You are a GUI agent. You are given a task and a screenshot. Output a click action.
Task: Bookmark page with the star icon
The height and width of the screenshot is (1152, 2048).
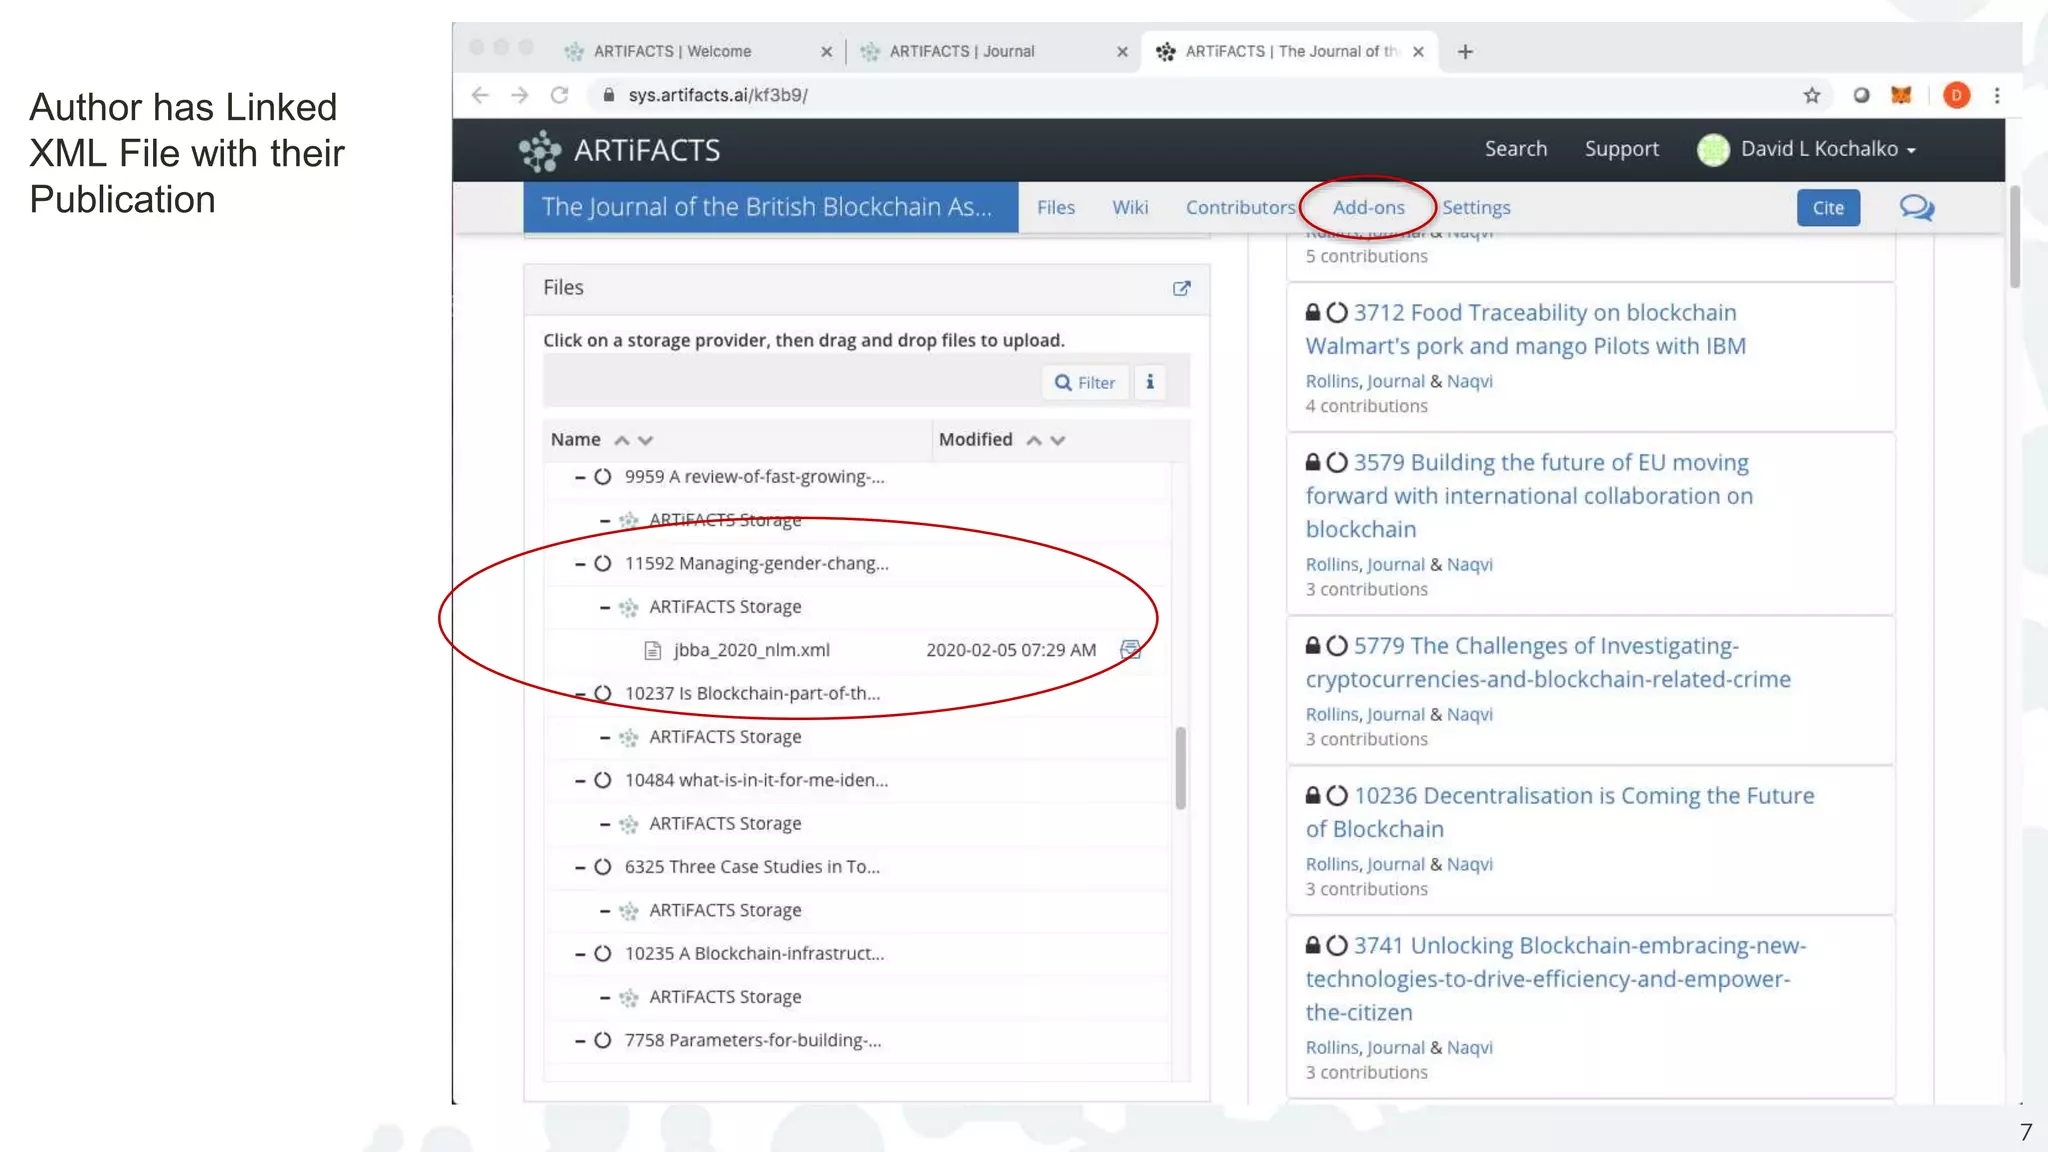coord(1811,95)
